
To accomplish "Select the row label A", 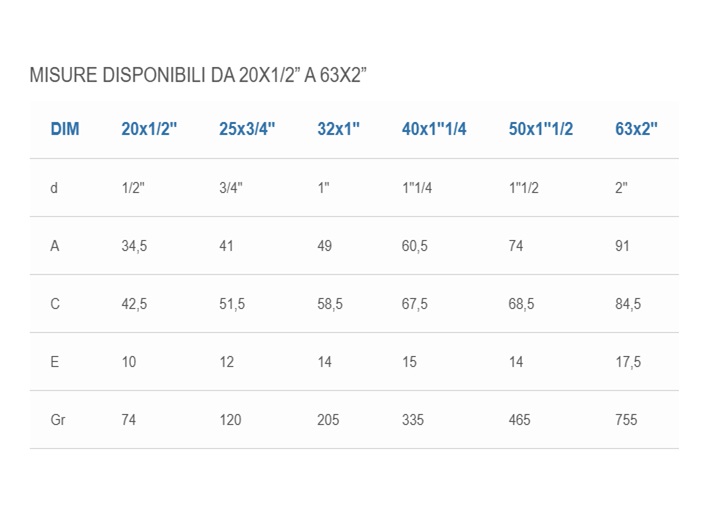I will (x=55, y=246).
